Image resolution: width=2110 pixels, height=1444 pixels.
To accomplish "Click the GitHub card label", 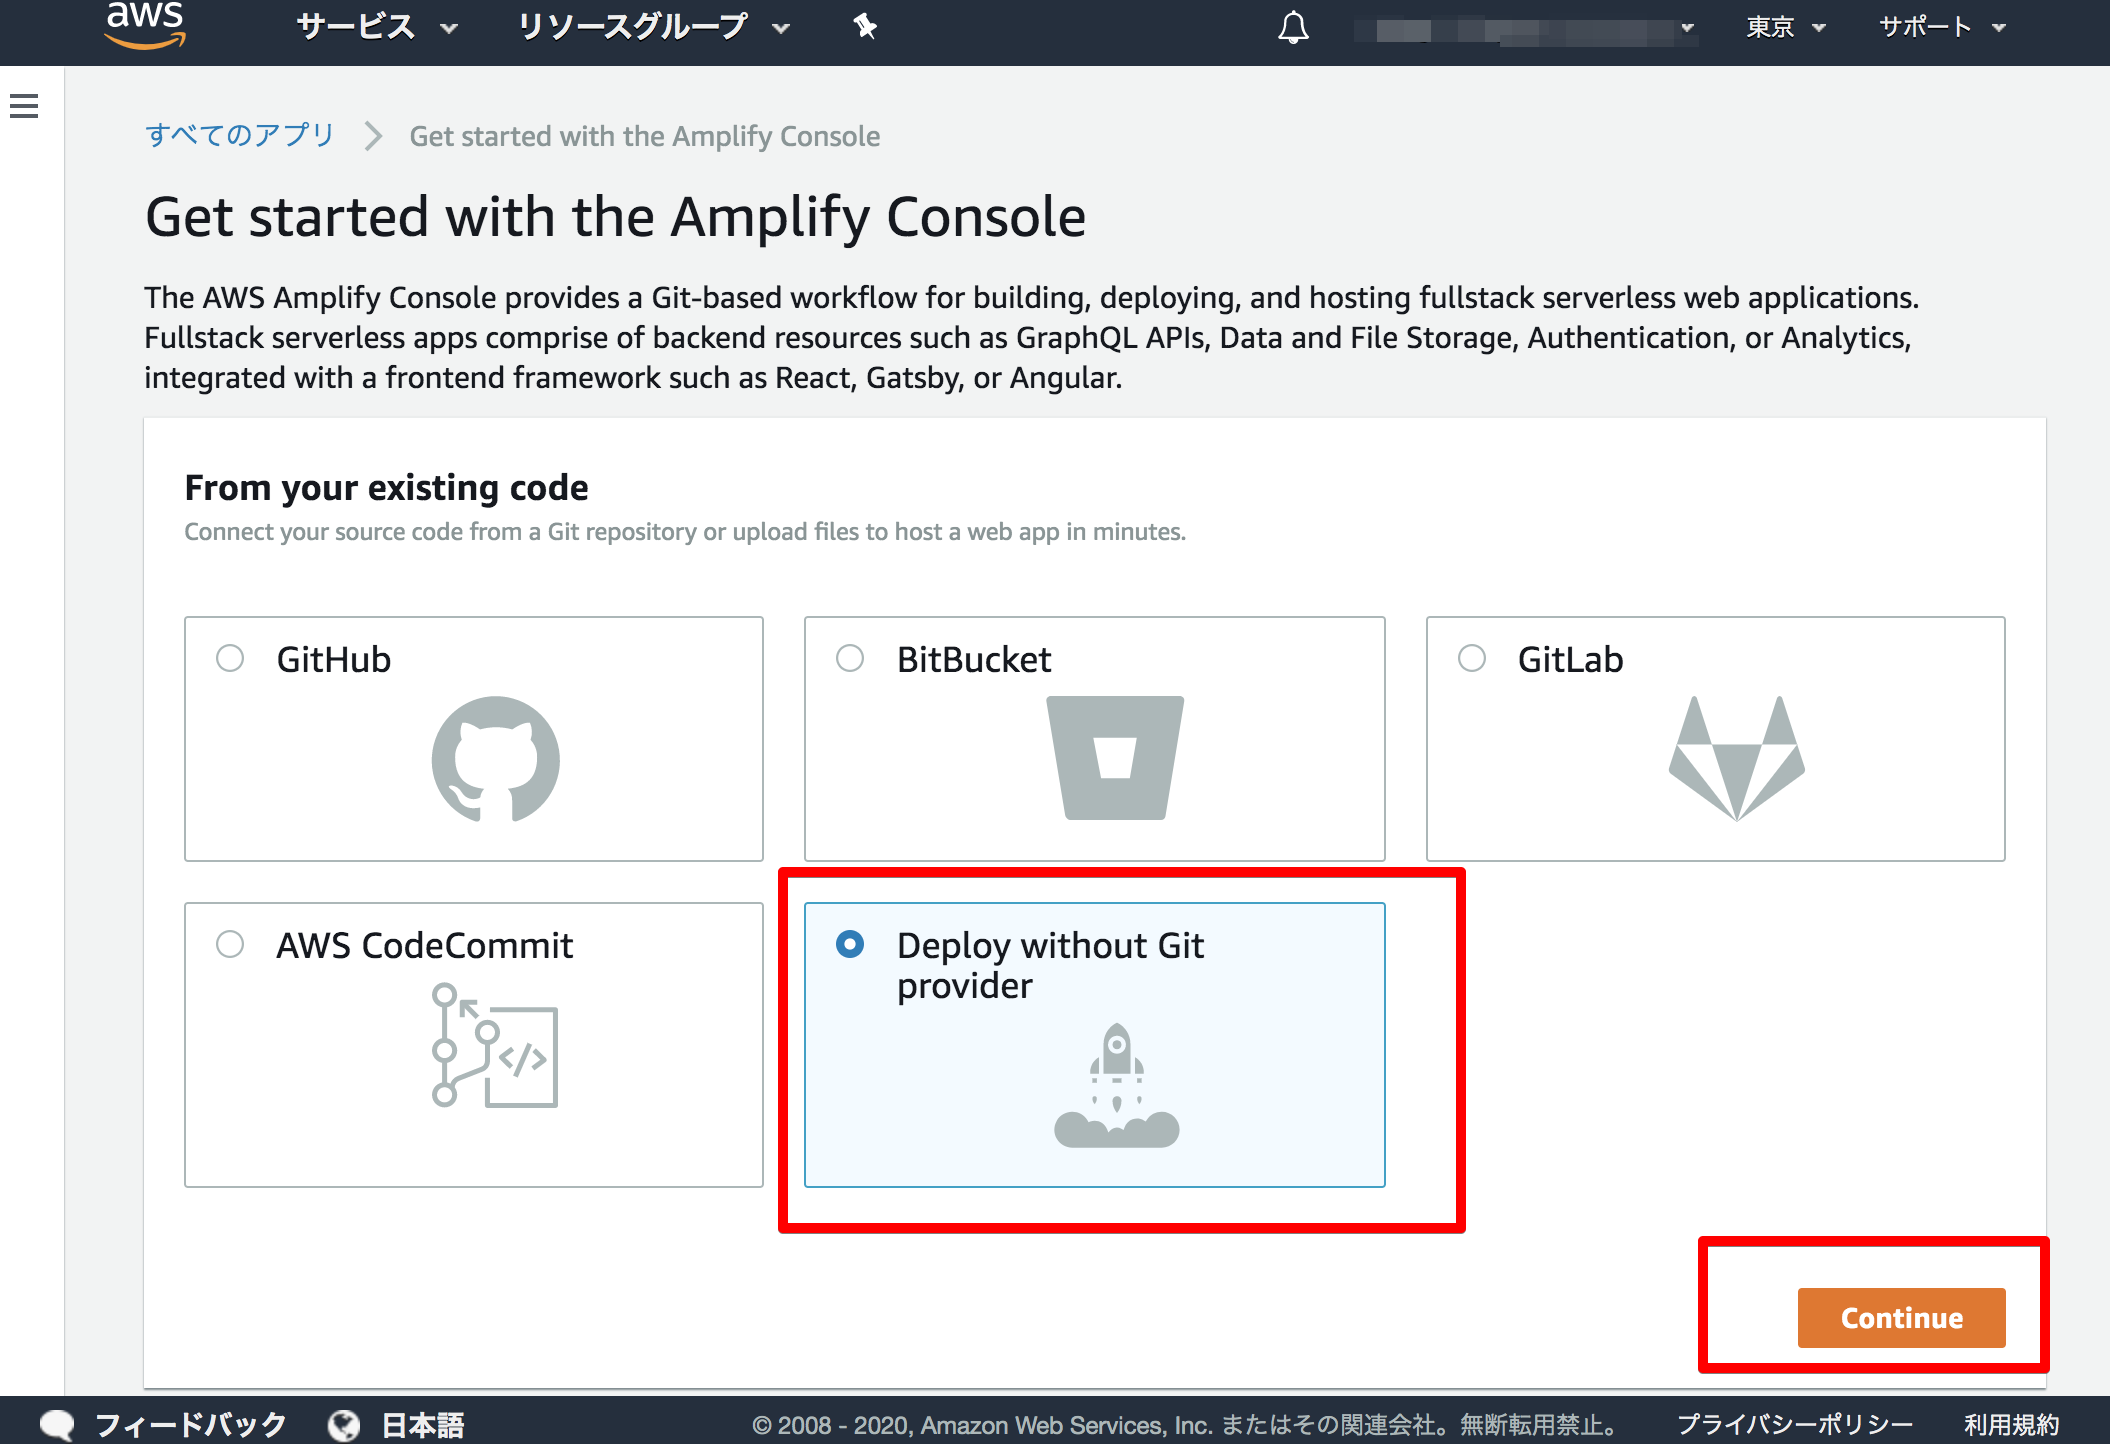I will point(333,659).
